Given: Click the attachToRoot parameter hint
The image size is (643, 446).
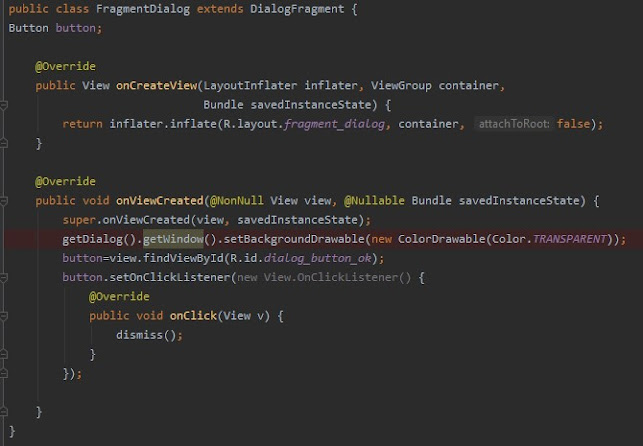Looking at the screenshot, I should [514, 124].
